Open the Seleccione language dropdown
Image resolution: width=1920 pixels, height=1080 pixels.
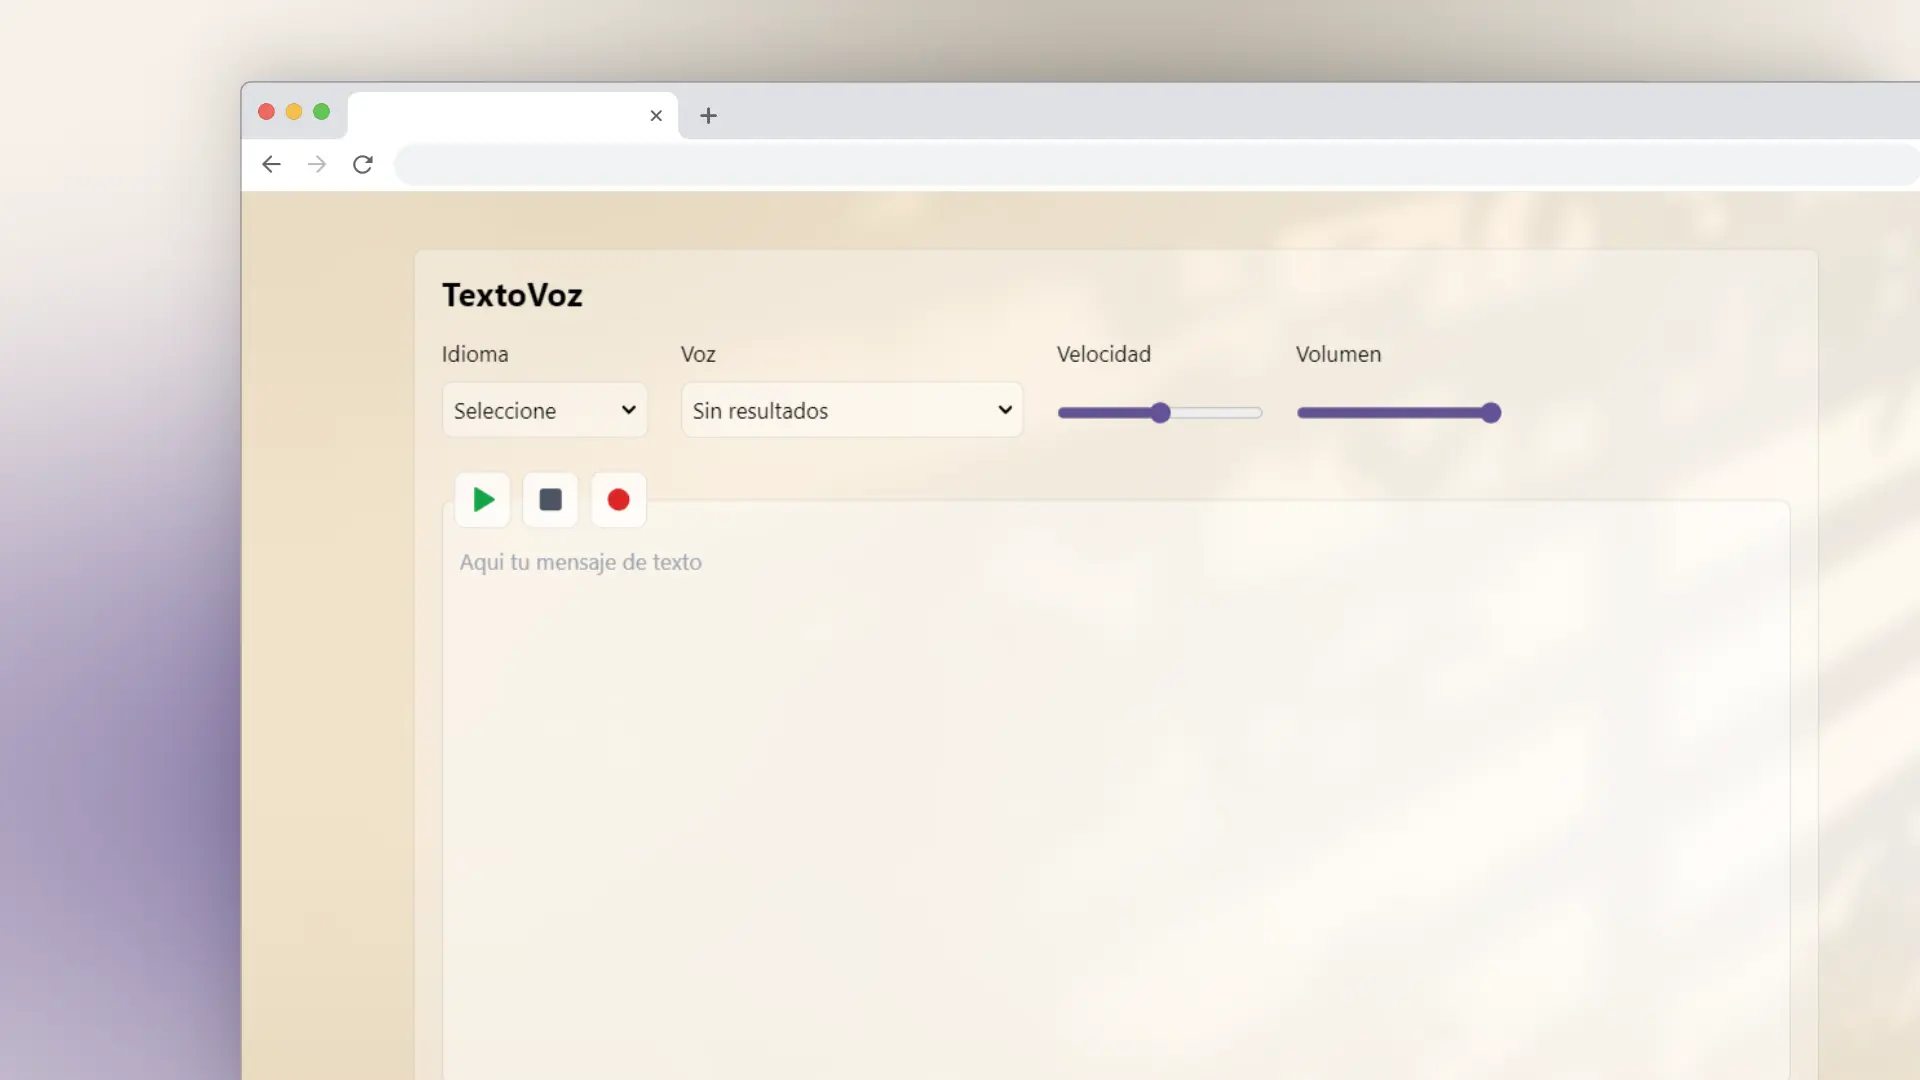[x=544, y=410]
